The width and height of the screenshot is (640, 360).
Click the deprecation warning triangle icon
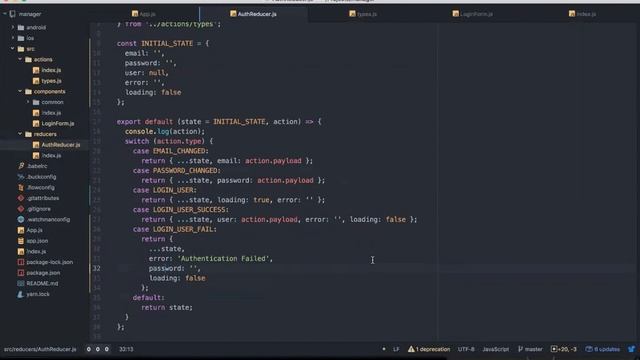411,349
